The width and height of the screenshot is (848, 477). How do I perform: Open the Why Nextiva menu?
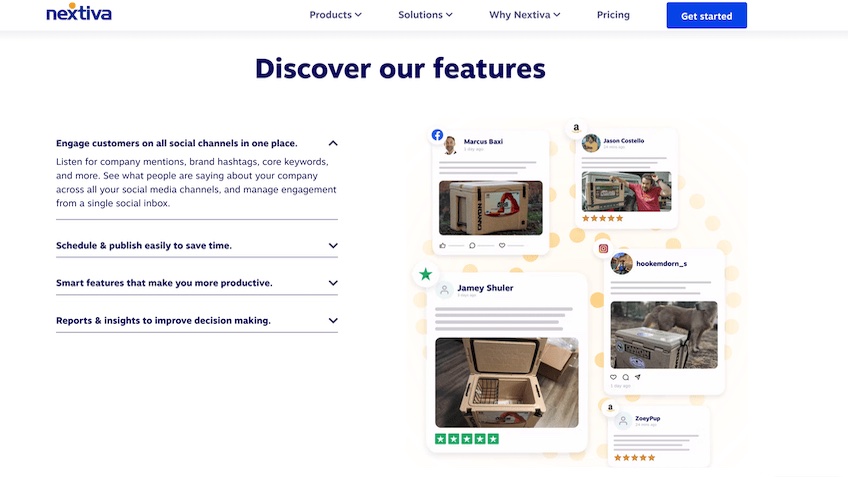coord(525,15)
